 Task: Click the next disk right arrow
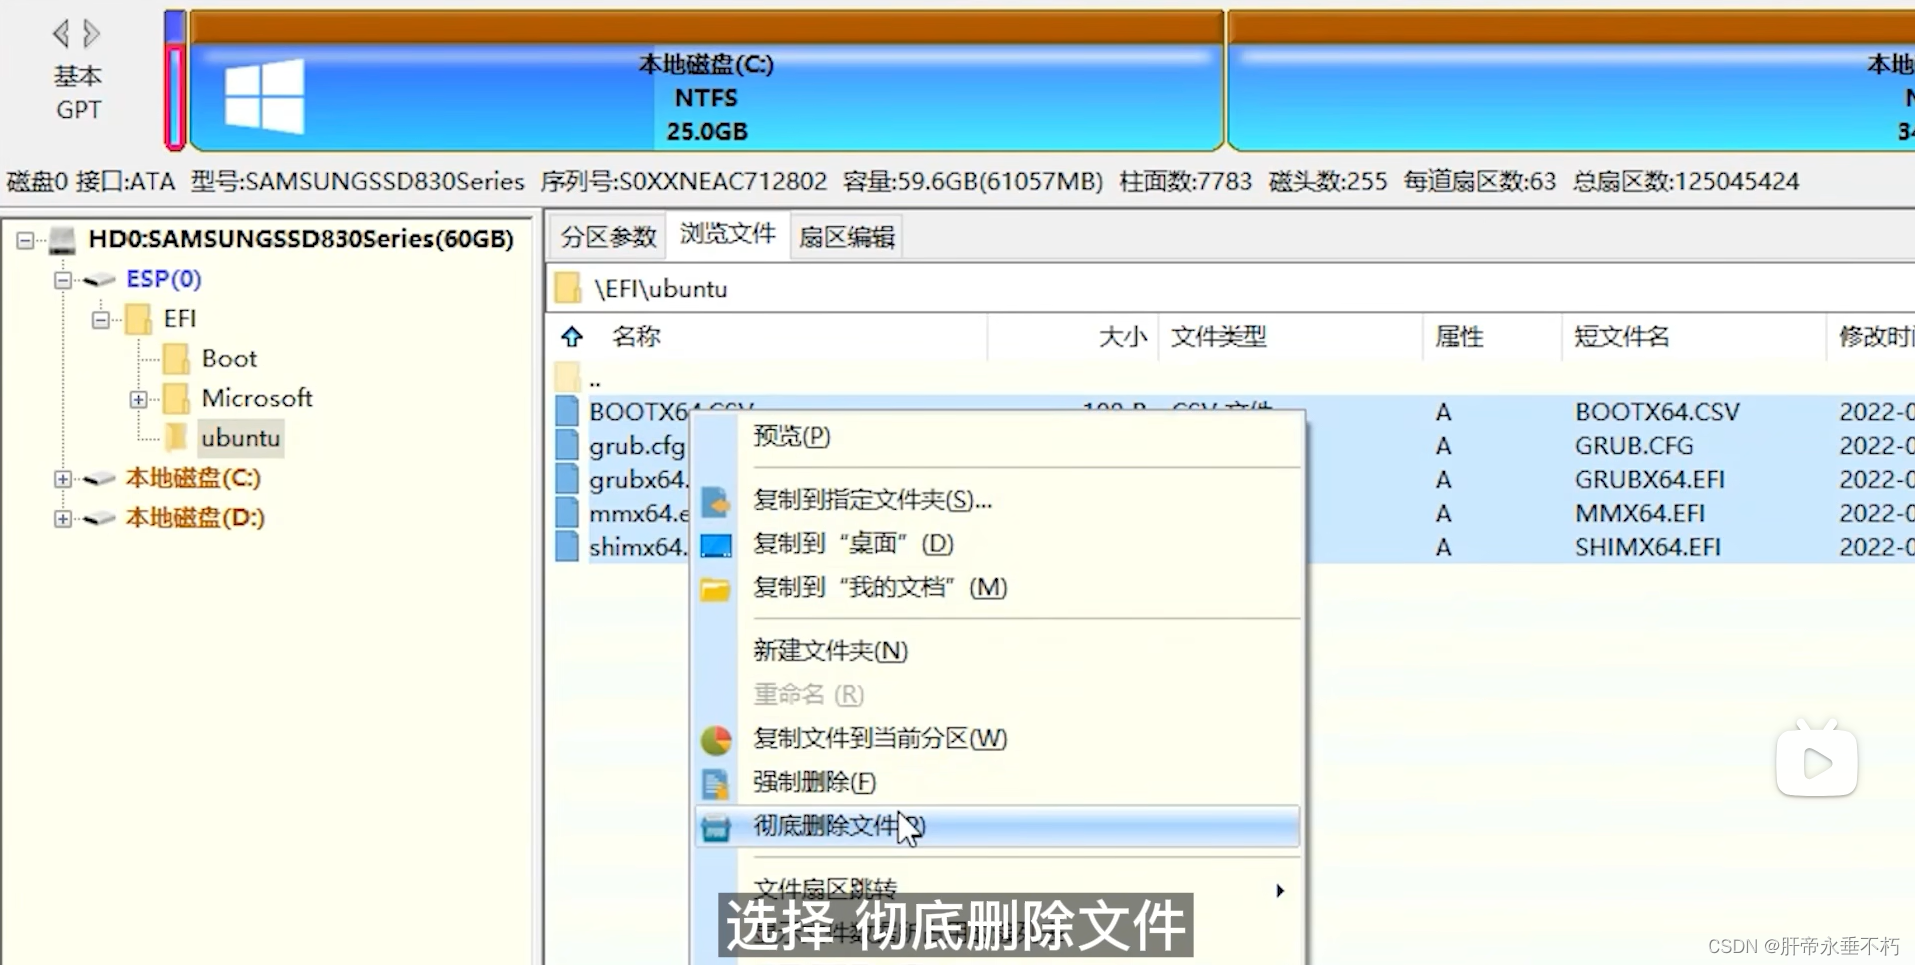pyautogui.click(x=91, y=33)
